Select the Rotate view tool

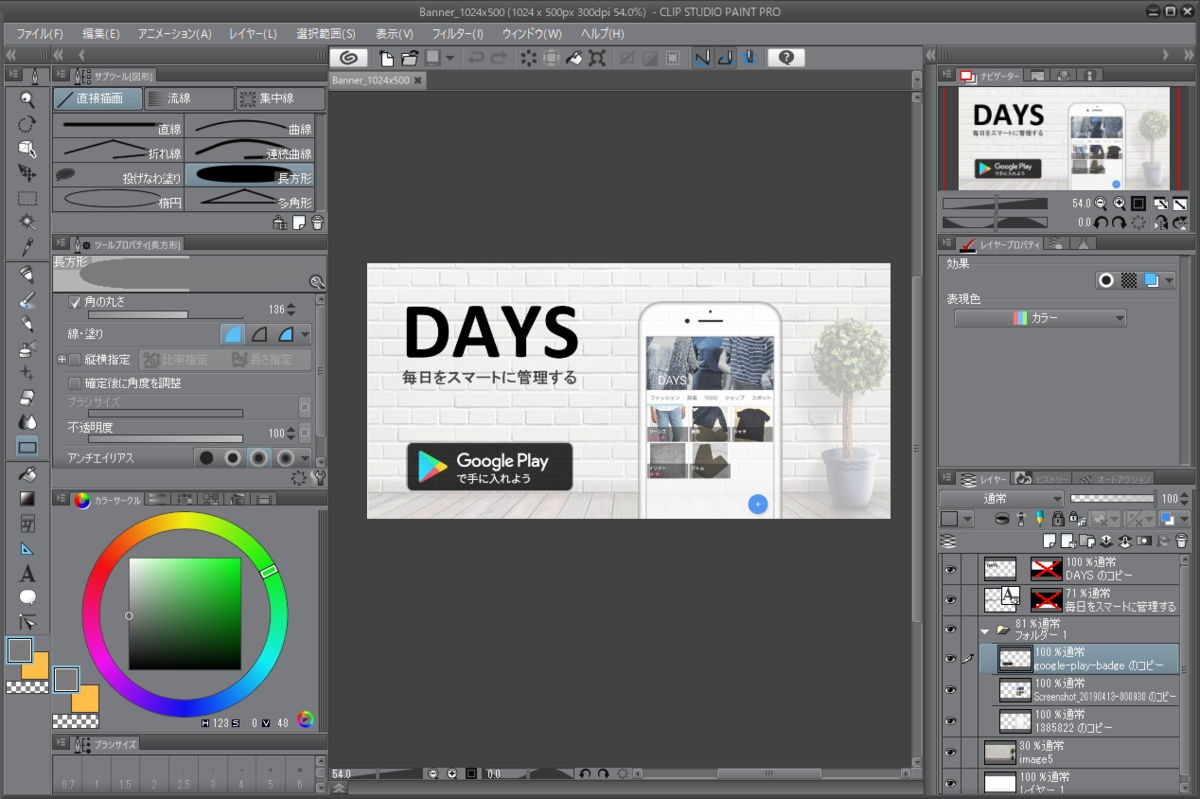pos(27,124)
